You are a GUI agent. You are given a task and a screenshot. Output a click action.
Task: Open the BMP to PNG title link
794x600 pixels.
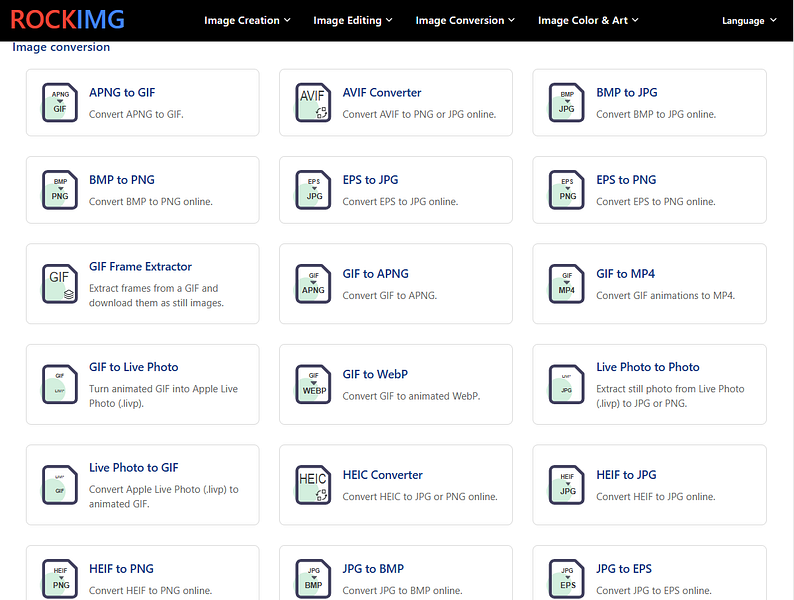122,180
